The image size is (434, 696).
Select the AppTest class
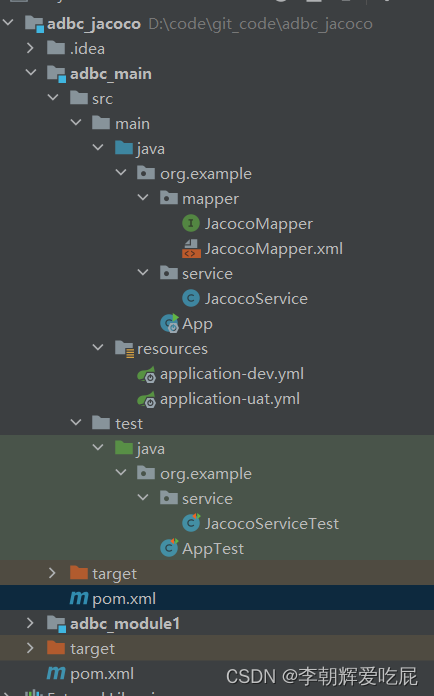click(213, 549)
